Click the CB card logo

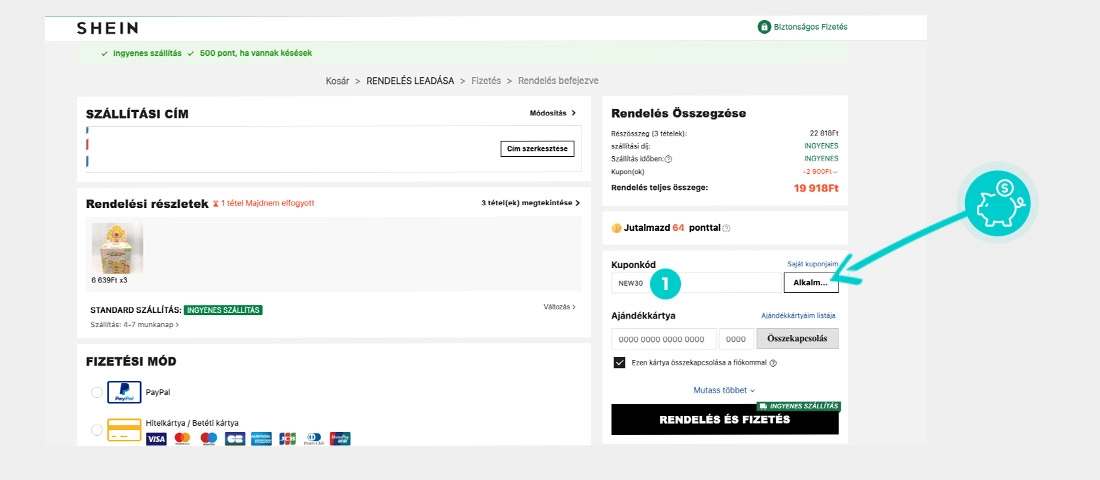pyautogui.click(x=235, y=439)
